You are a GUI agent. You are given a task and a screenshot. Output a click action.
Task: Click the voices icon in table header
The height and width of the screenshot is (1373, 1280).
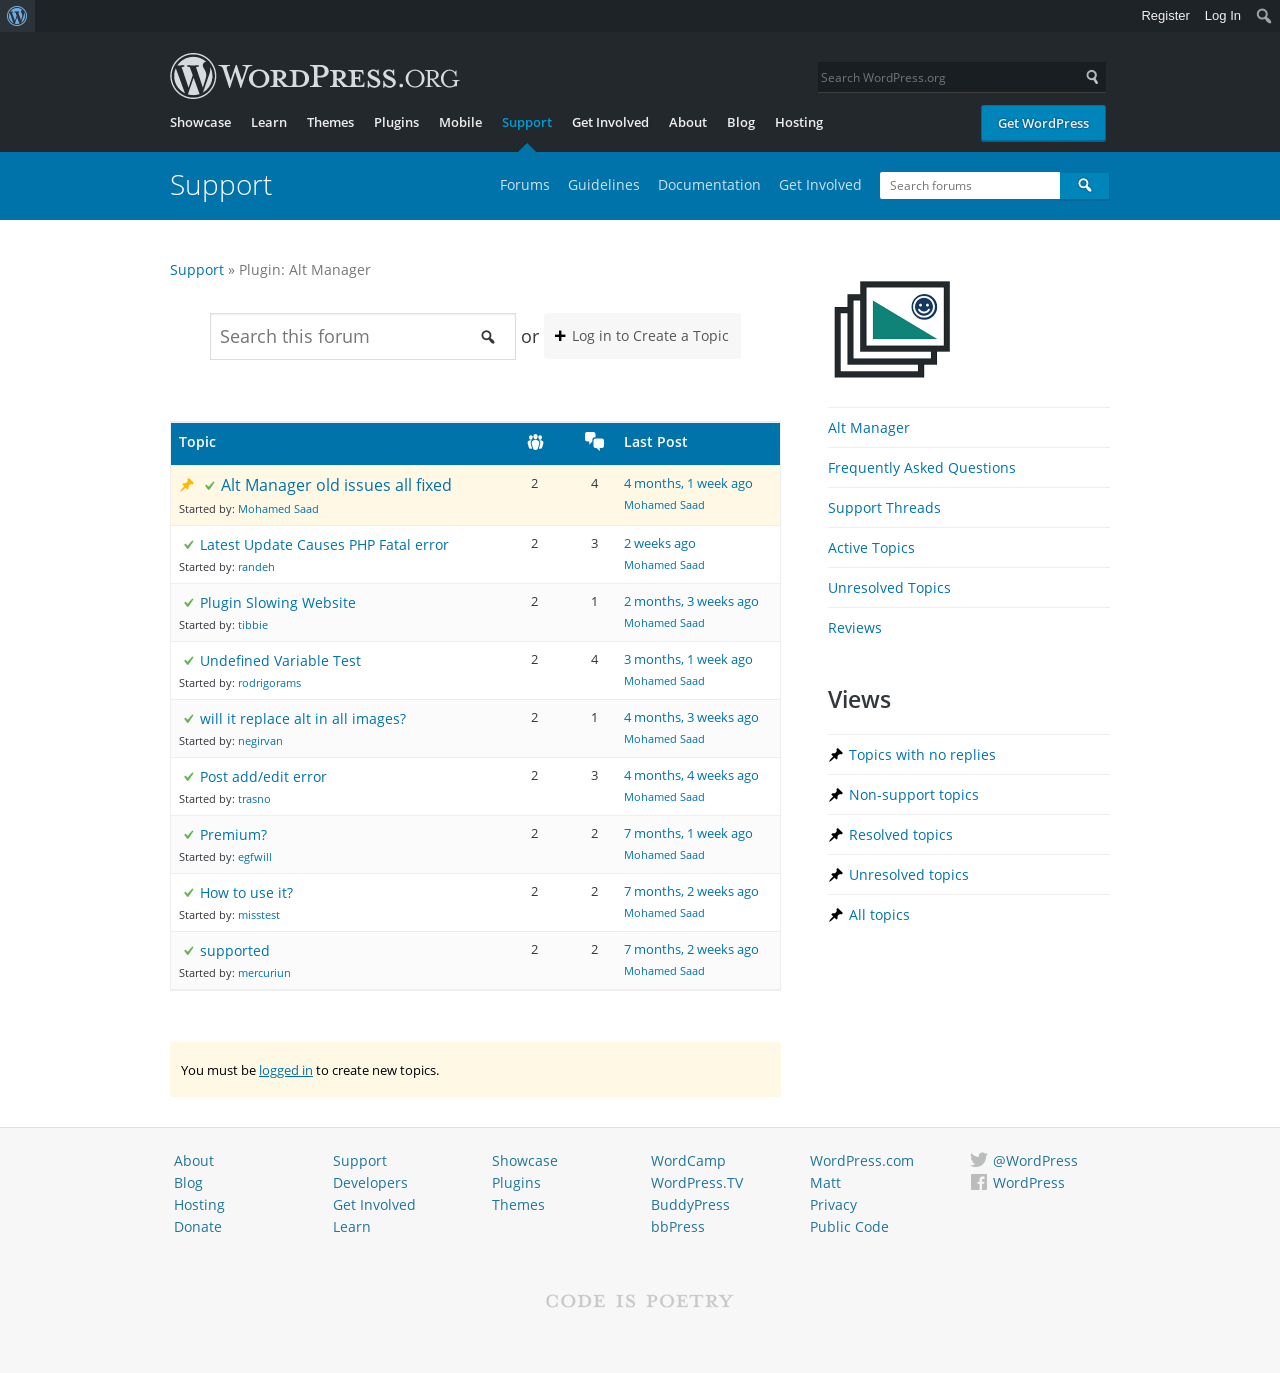click(535, 442)
